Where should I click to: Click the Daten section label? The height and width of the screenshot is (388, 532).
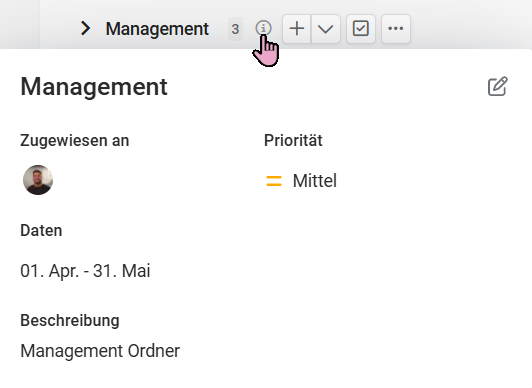tap(41, 231)
